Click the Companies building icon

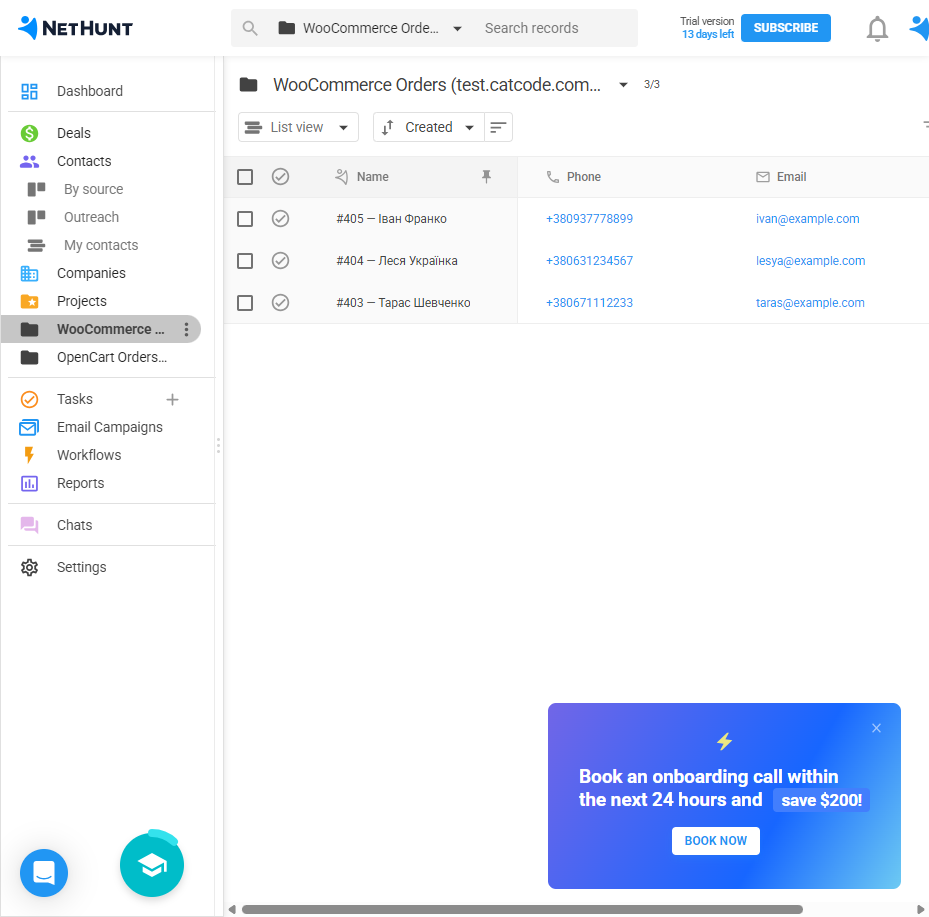[x=29, y=273]
